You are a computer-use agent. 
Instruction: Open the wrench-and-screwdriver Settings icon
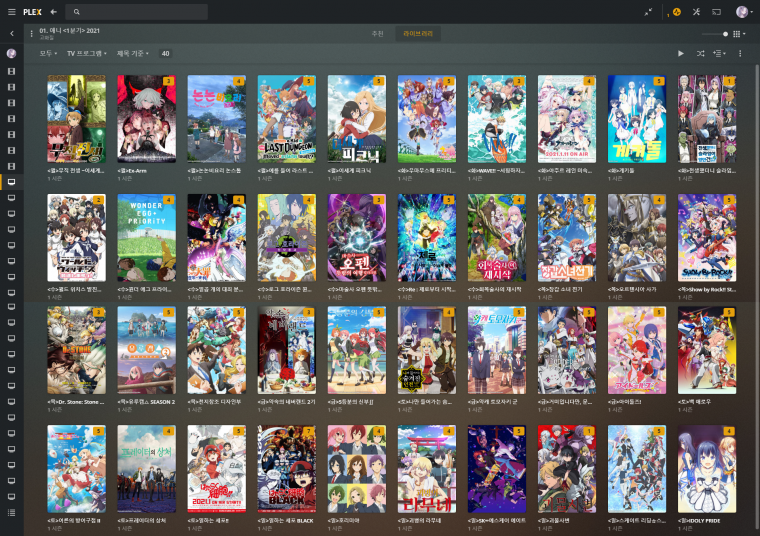click(697, 12)
